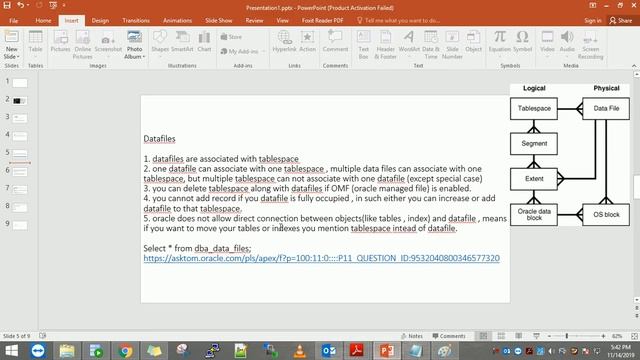Open the Foxit Reader PDF tab

[x=322, y=20]
